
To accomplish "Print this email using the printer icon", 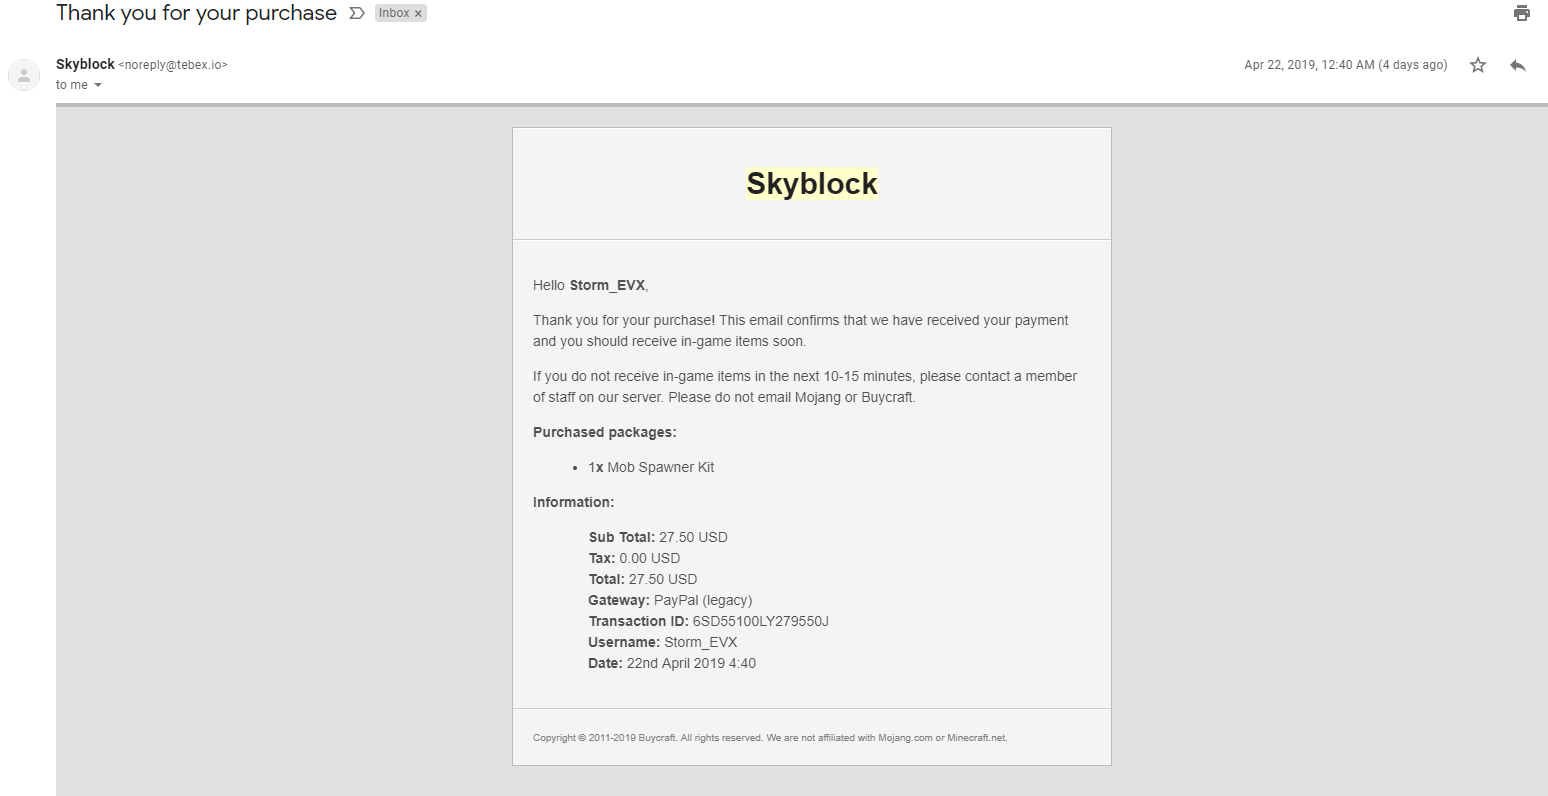I will pos(1522,13).
